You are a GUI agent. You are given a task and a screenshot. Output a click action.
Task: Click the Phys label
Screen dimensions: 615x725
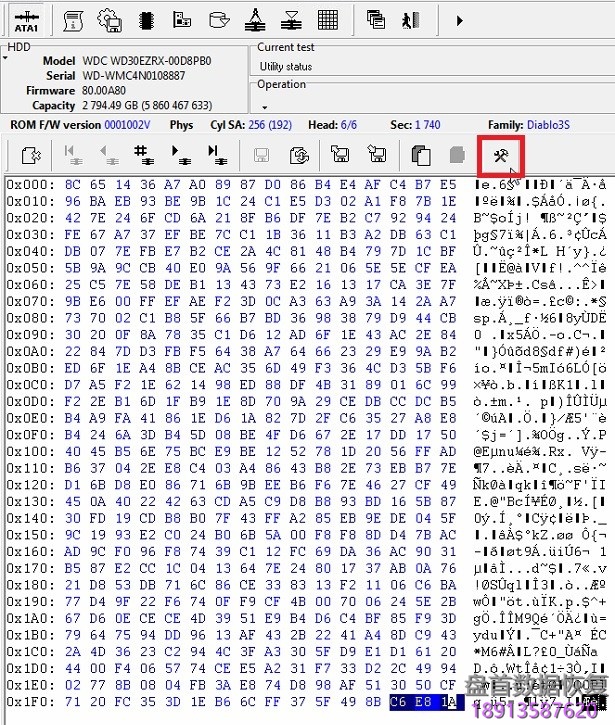(x=181, y=125)
